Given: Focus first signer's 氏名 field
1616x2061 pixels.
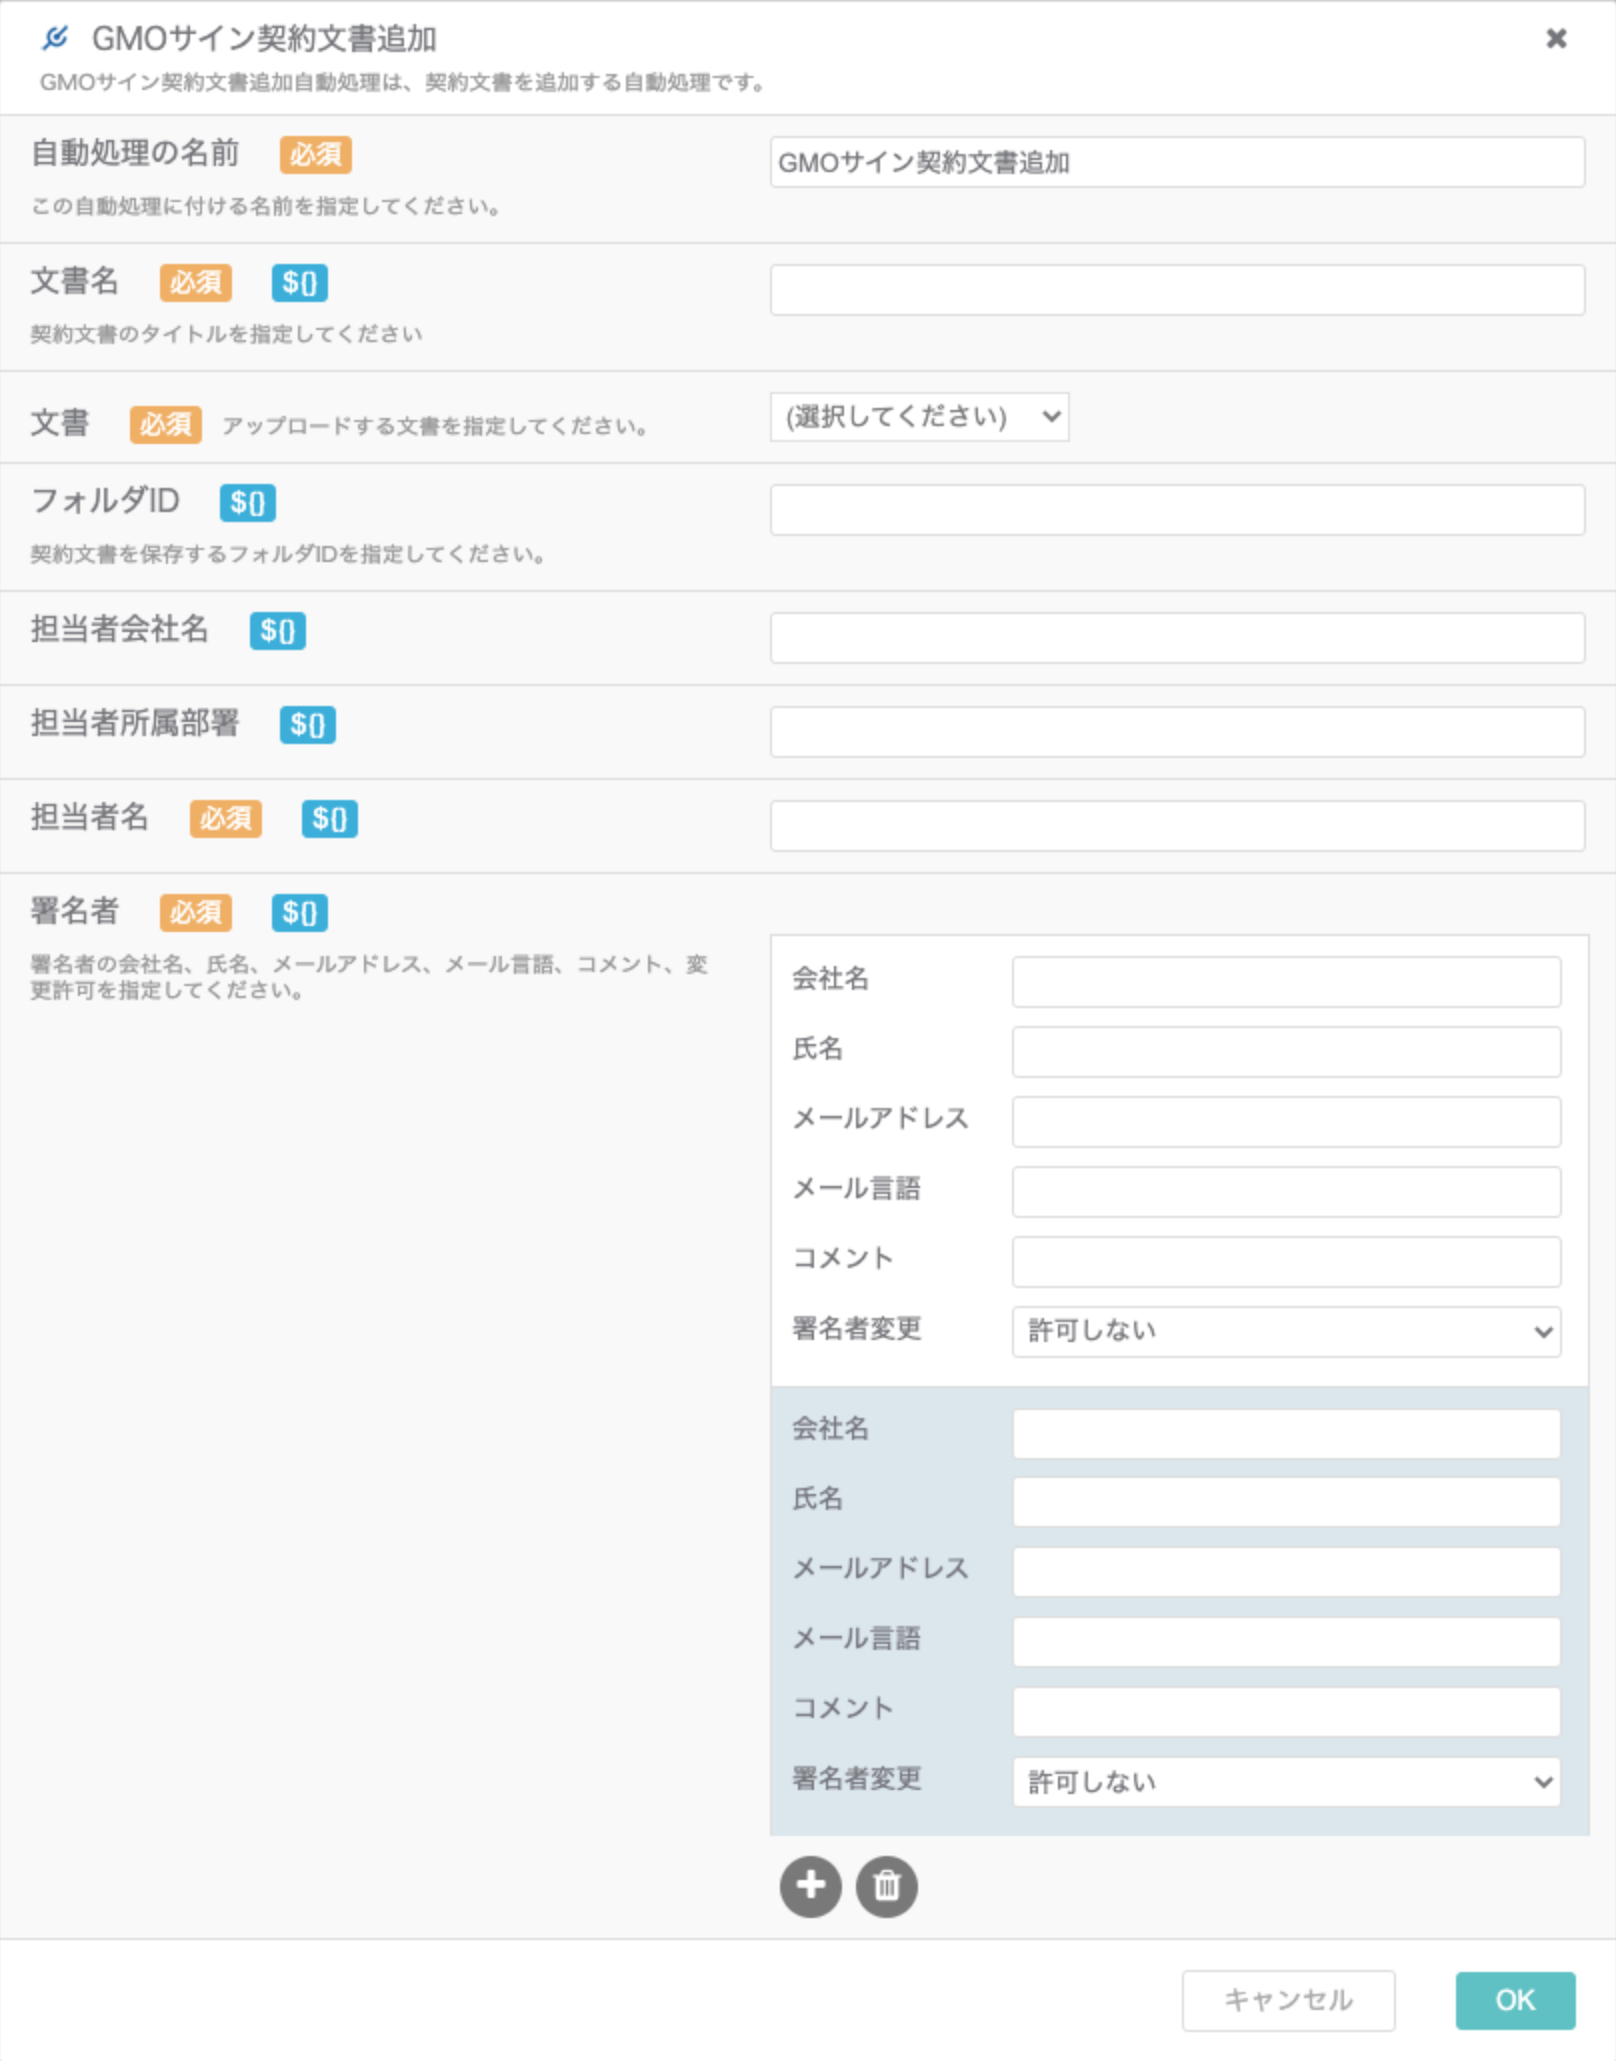Looking at the screenshot, I should (1286, 1052).
